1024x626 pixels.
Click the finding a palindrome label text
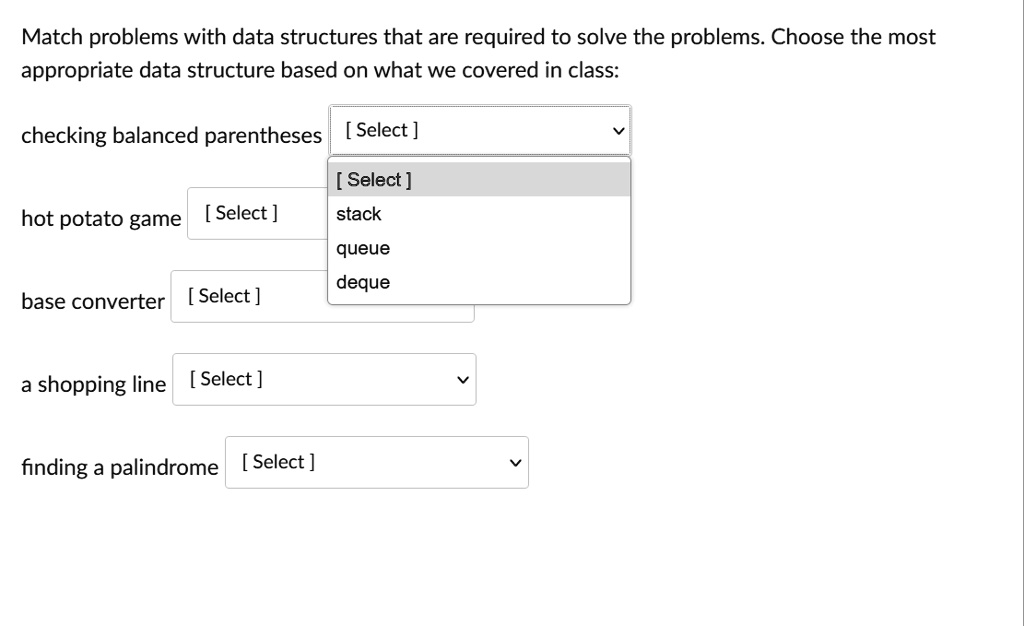(120, 467)
